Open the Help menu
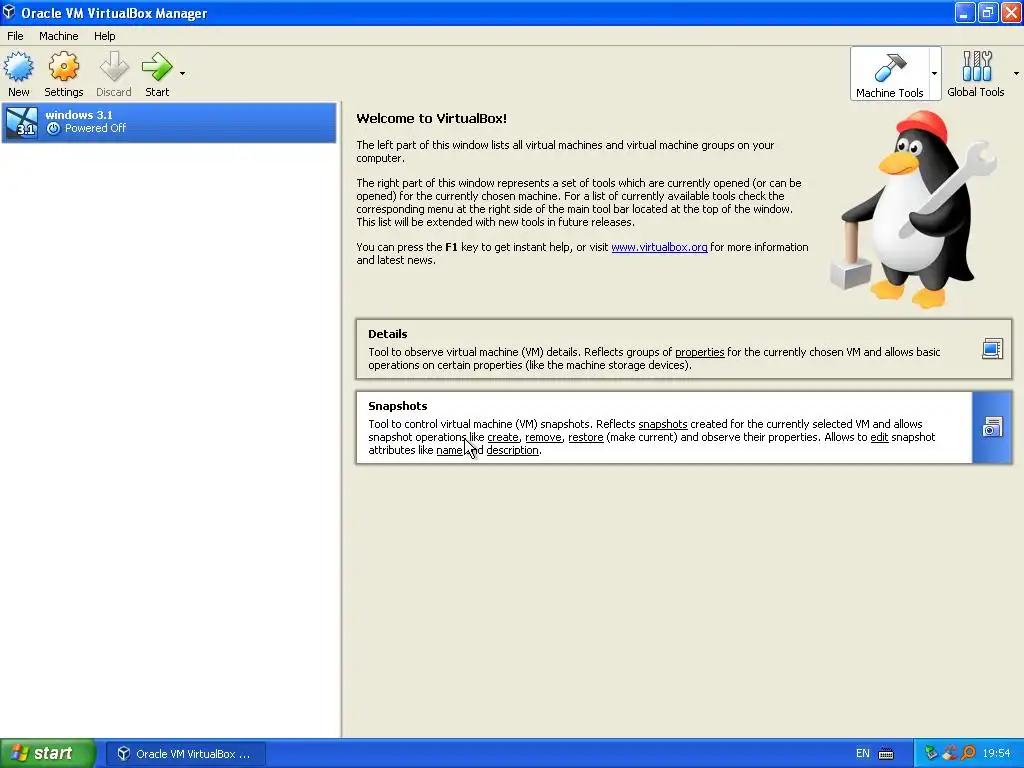 pyautogui.click(x=104, y=36)
